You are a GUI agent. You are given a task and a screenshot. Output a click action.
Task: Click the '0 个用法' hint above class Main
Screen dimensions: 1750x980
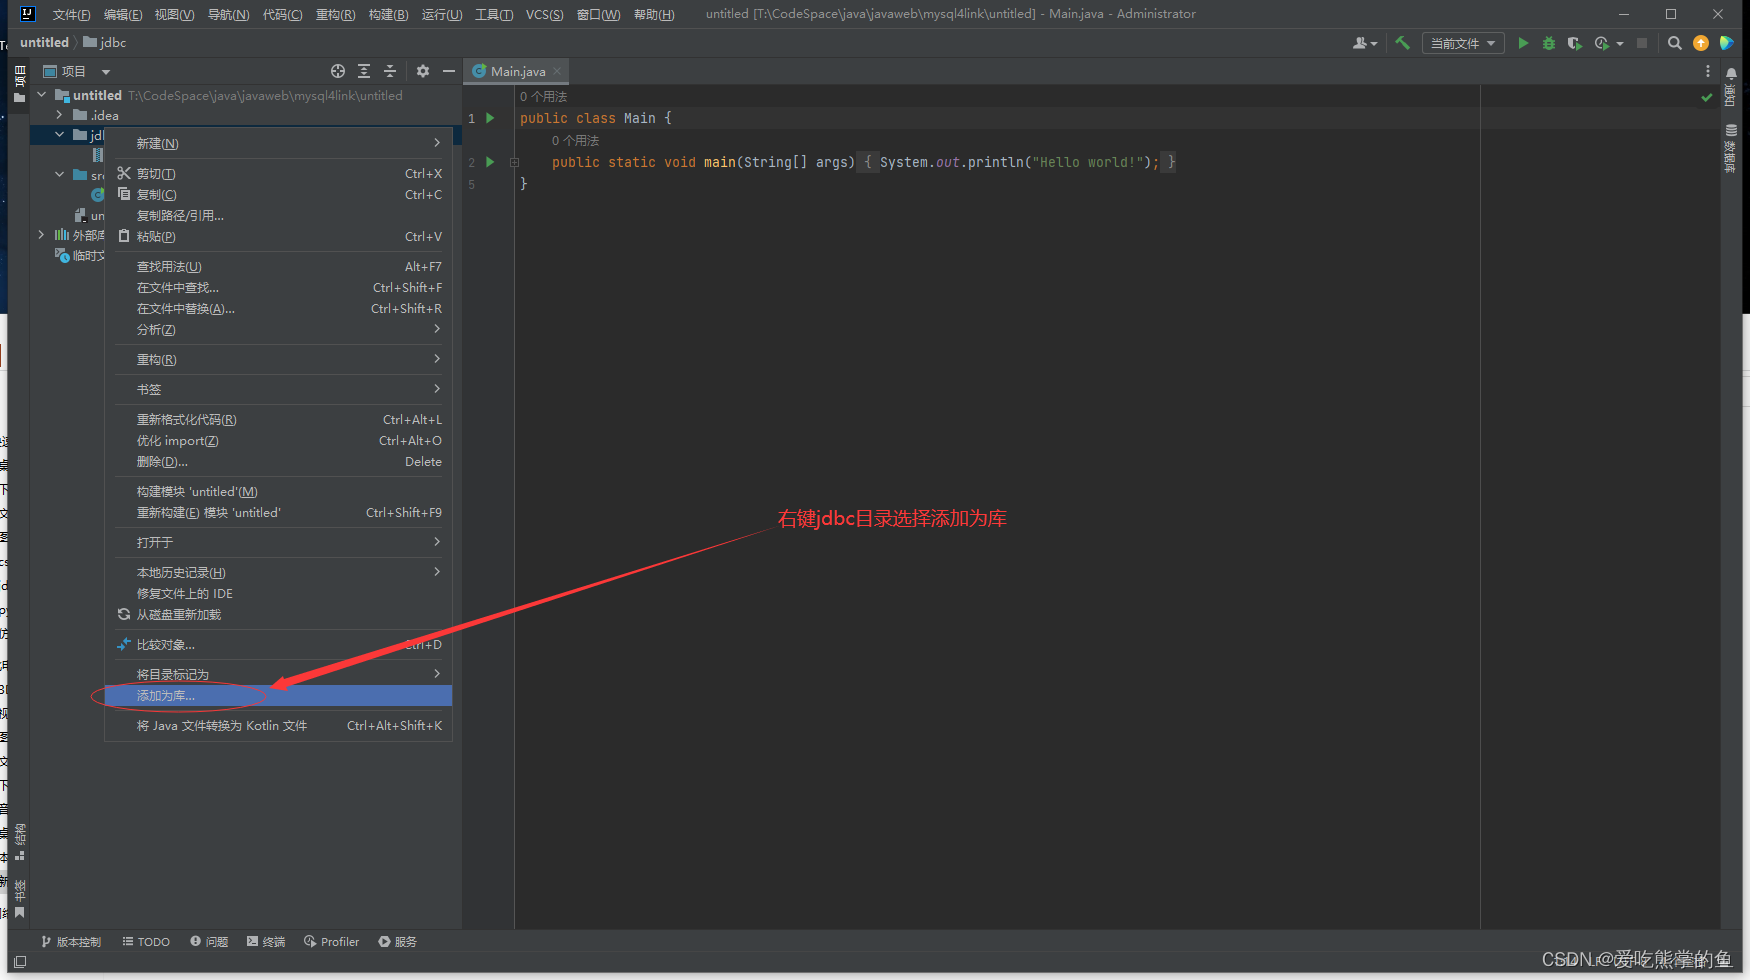[543, 96]
